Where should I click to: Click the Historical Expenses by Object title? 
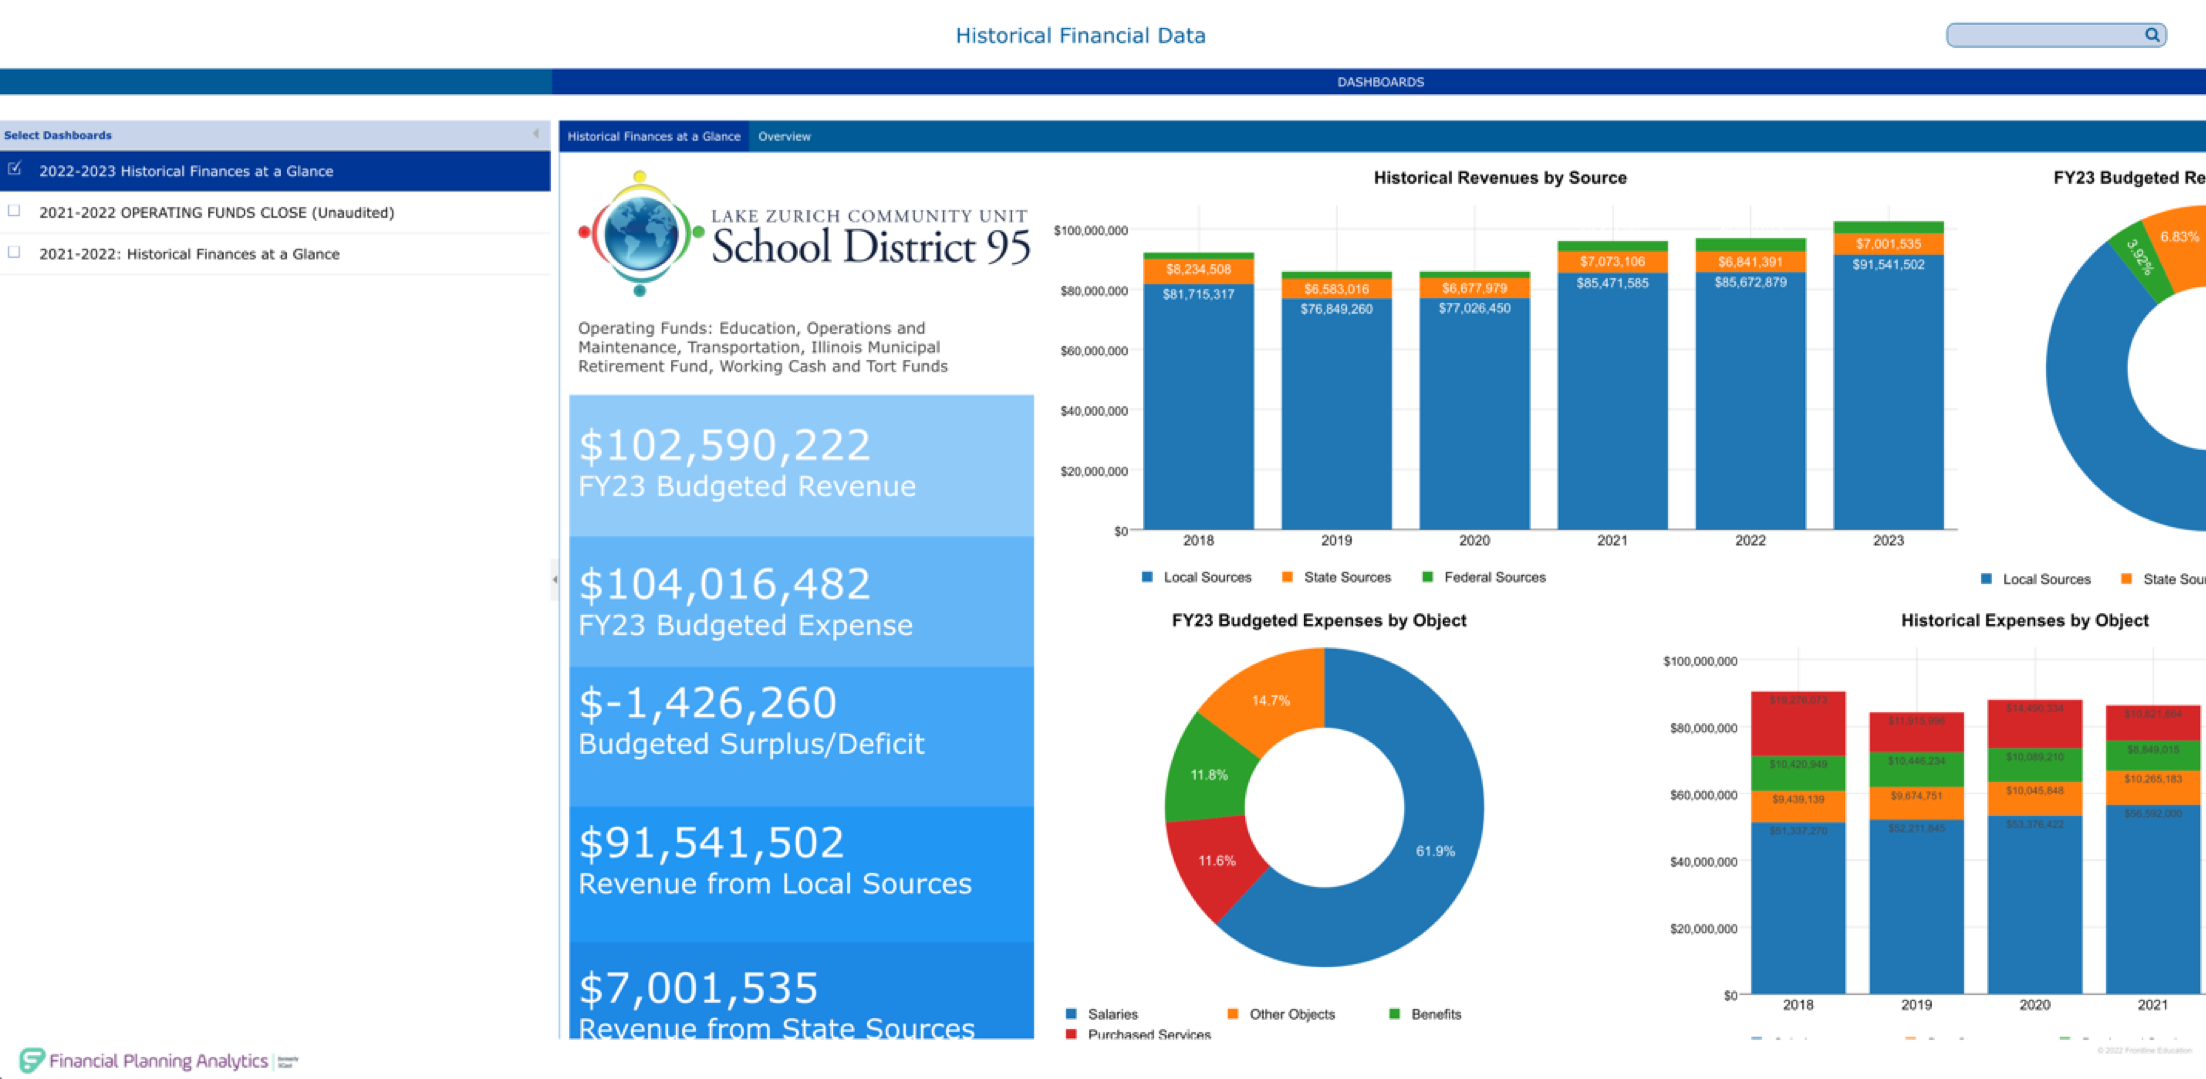(2024, 620)
